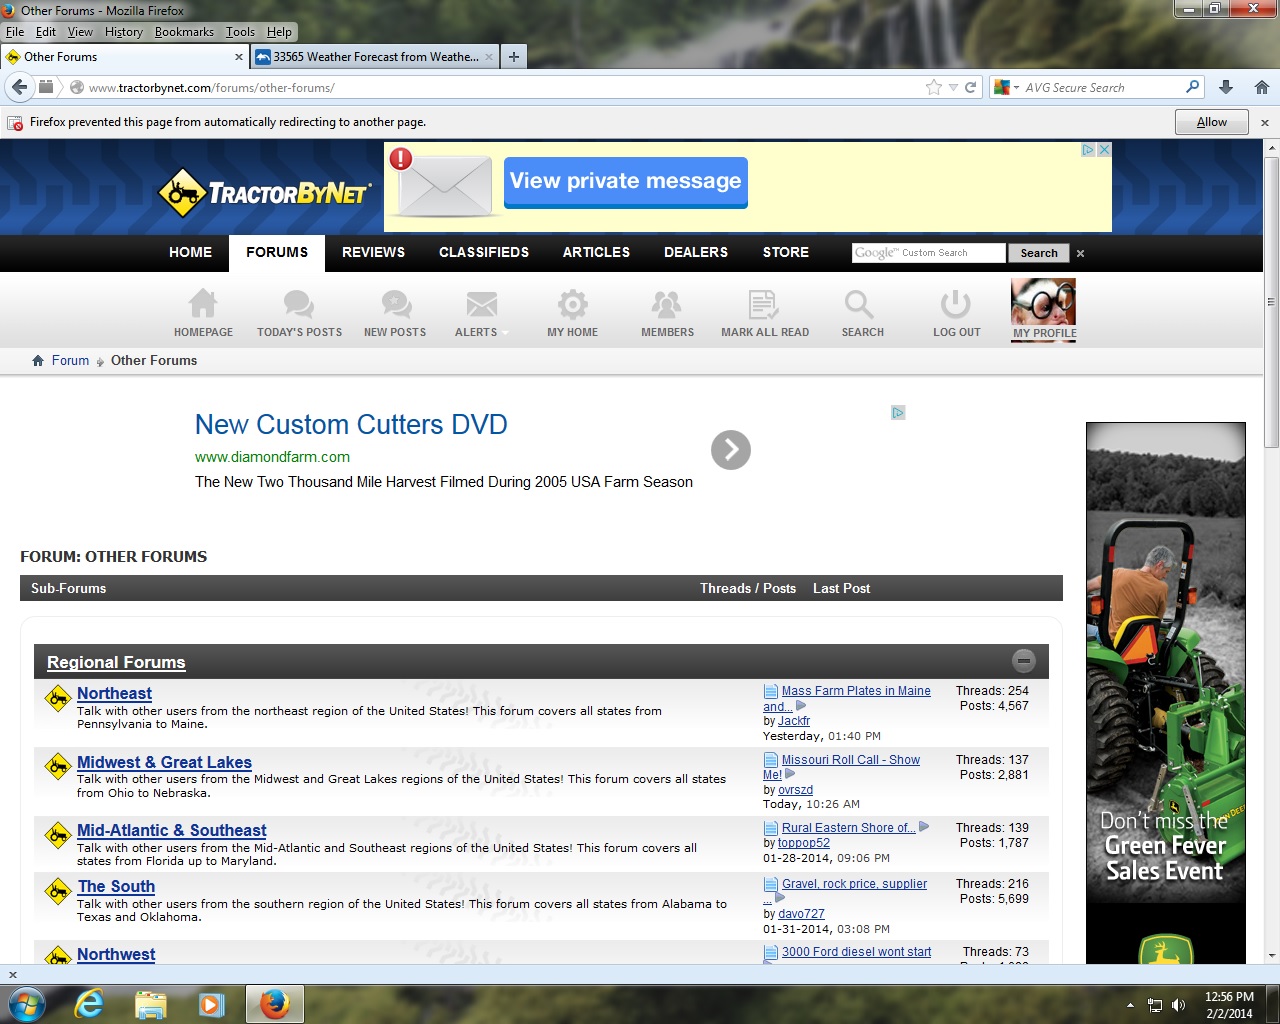The width and height of the screenshot is (1280, 1024).
Task: Select Classifieds in the navigation bar
Action: pos(483,252)
